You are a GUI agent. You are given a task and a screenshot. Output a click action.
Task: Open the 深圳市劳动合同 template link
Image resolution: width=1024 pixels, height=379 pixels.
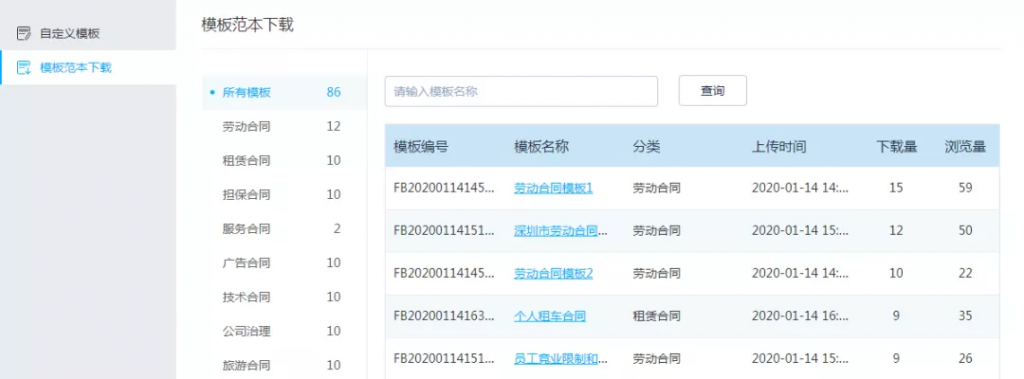tap(561, 231)
